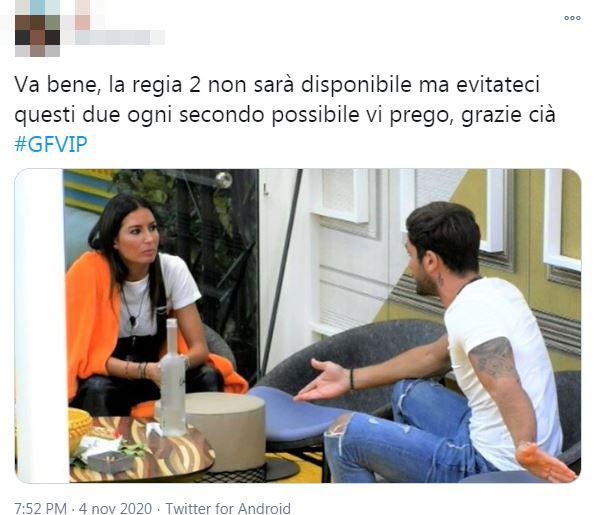Click the 4 nov 2020 date
This screenshot has width=597, height=515.
115,508
